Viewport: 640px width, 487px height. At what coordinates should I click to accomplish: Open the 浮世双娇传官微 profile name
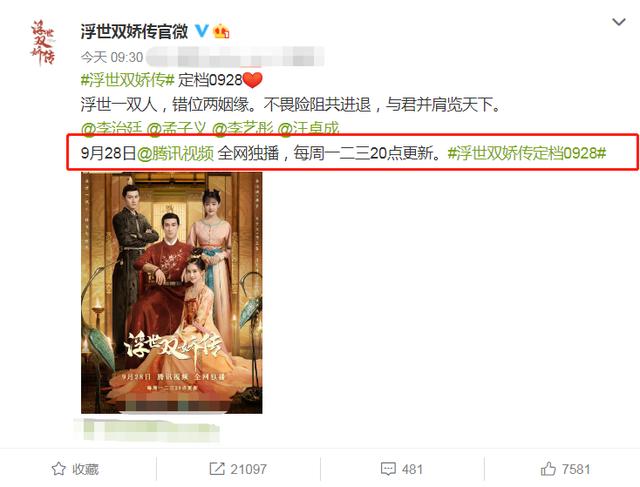(134, 31)
